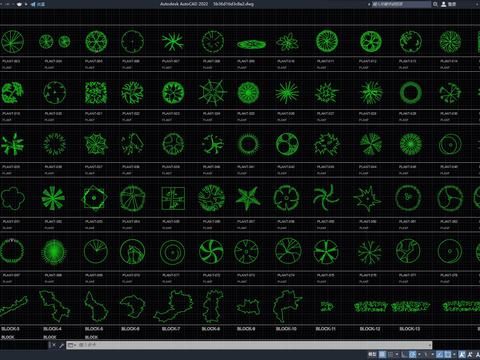480x360 pixels.
Task: Open the user sign-in account icon
Action: point(444,4)
